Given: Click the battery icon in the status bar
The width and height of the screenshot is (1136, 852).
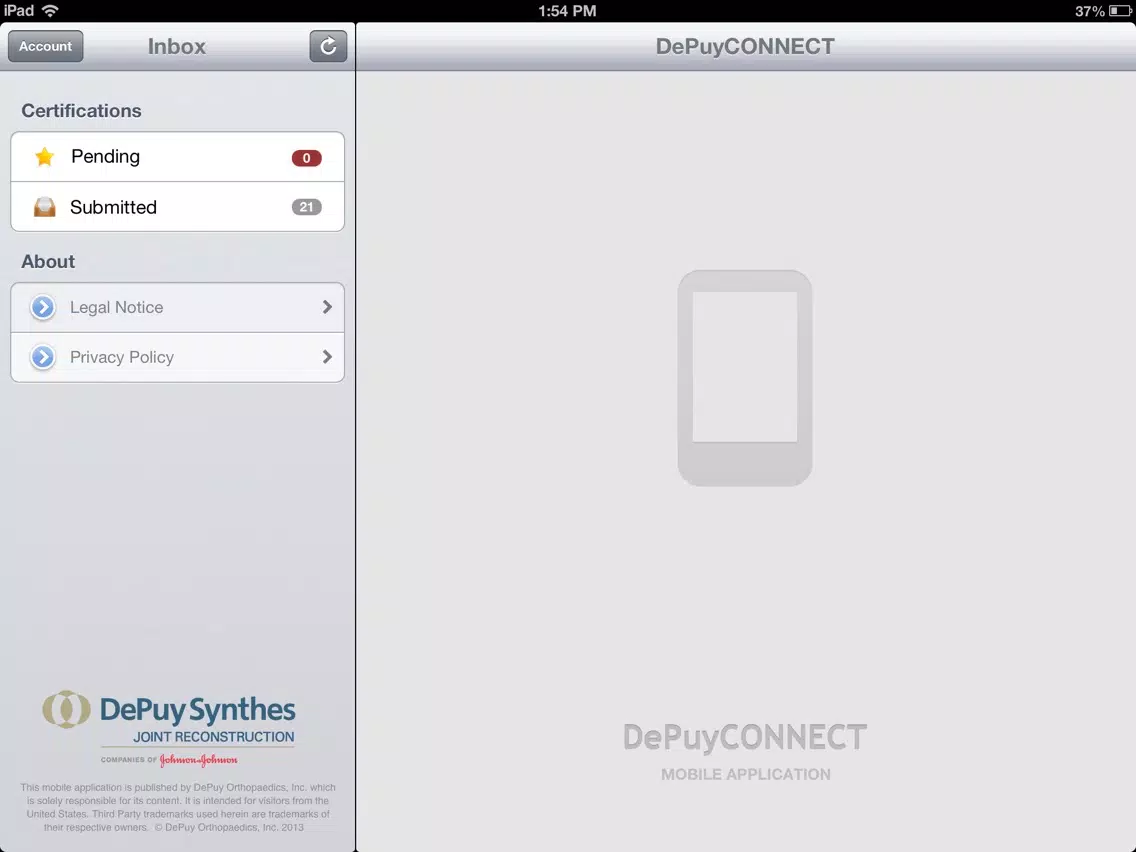Looking at the screenshot, I should click(x=1120, y=11).
